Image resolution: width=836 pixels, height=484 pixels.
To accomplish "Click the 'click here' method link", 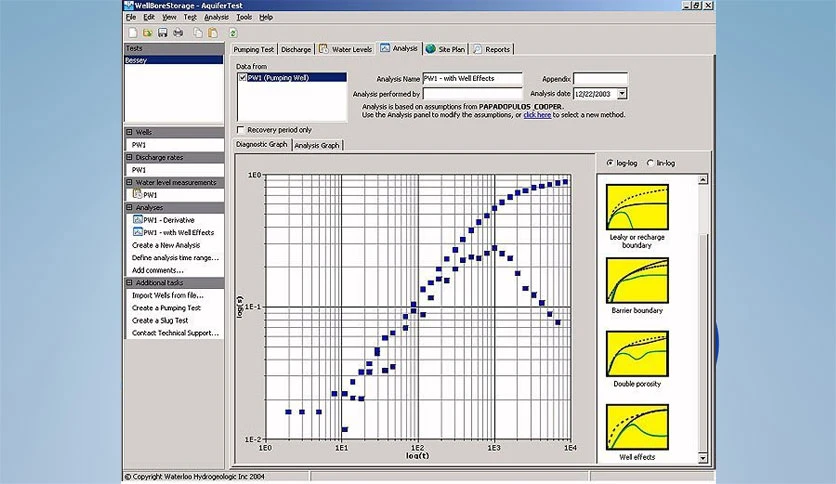I will click(x=537, y=115).
